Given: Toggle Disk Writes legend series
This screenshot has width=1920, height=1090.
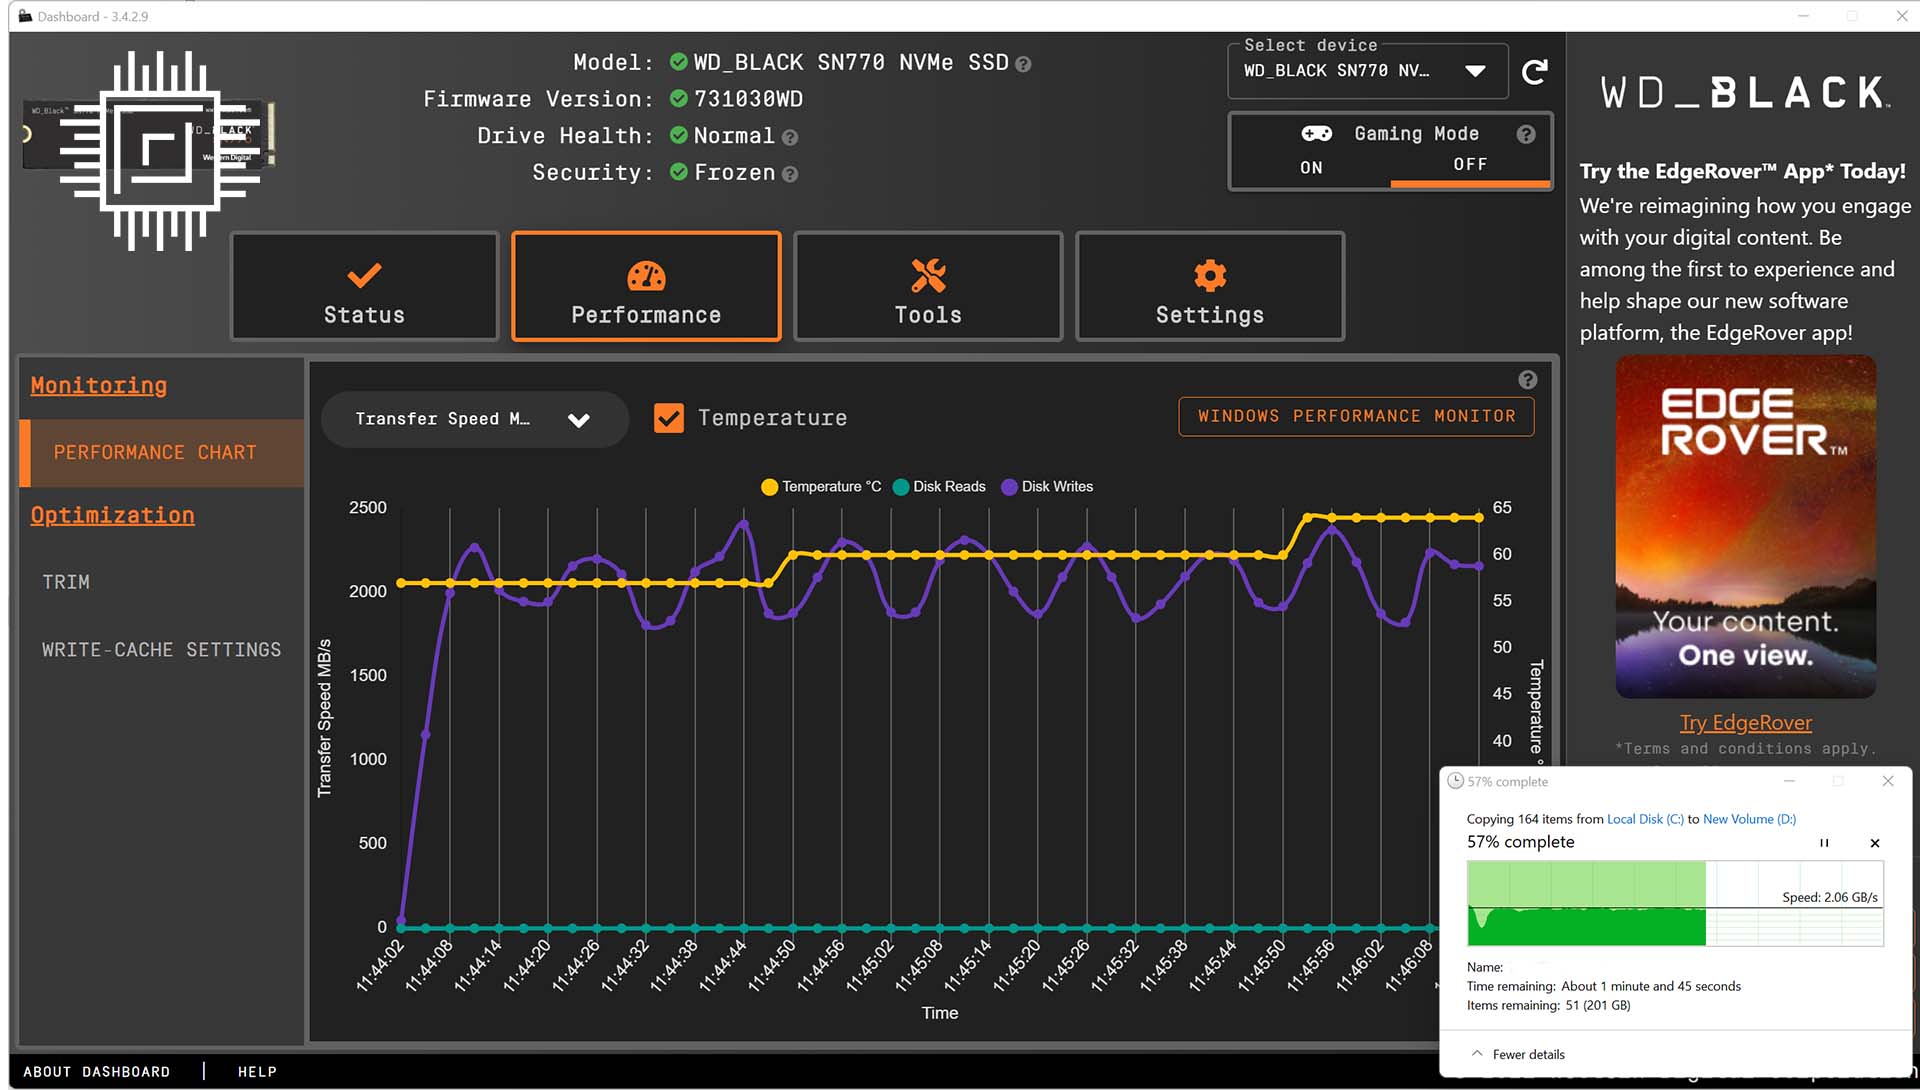Looking at the screenshot, I should pyautogui.click(x=1047, y=487).
